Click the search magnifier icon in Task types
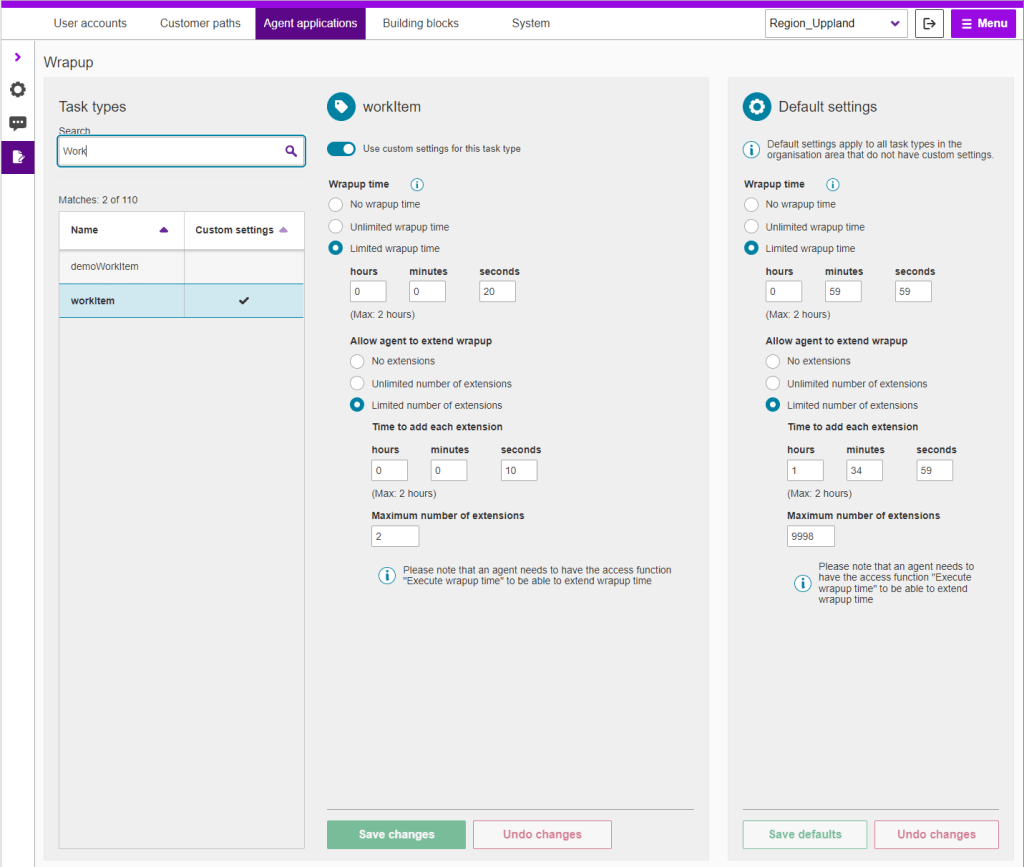The image size is (1024, 867). click(x=291, y=151)
